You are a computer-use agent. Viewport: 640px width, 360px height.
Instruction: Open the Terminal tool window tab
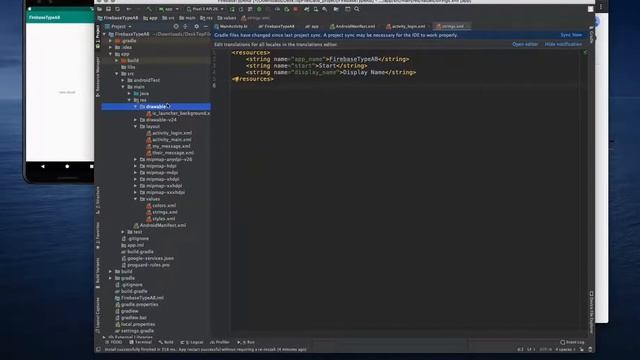140,342
